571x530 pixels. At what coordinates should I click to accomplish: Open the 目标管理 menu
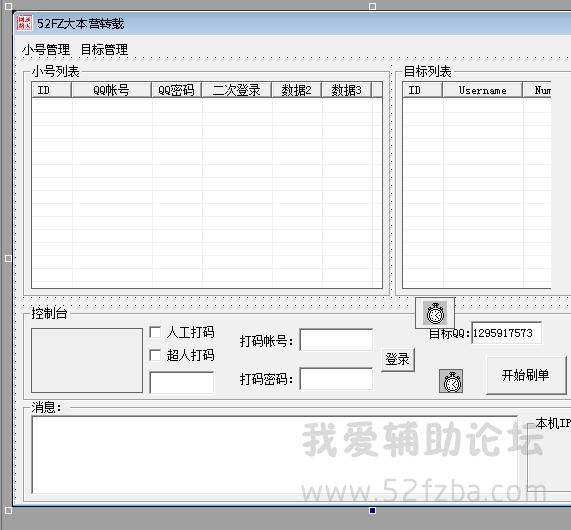tap(104, 50)
